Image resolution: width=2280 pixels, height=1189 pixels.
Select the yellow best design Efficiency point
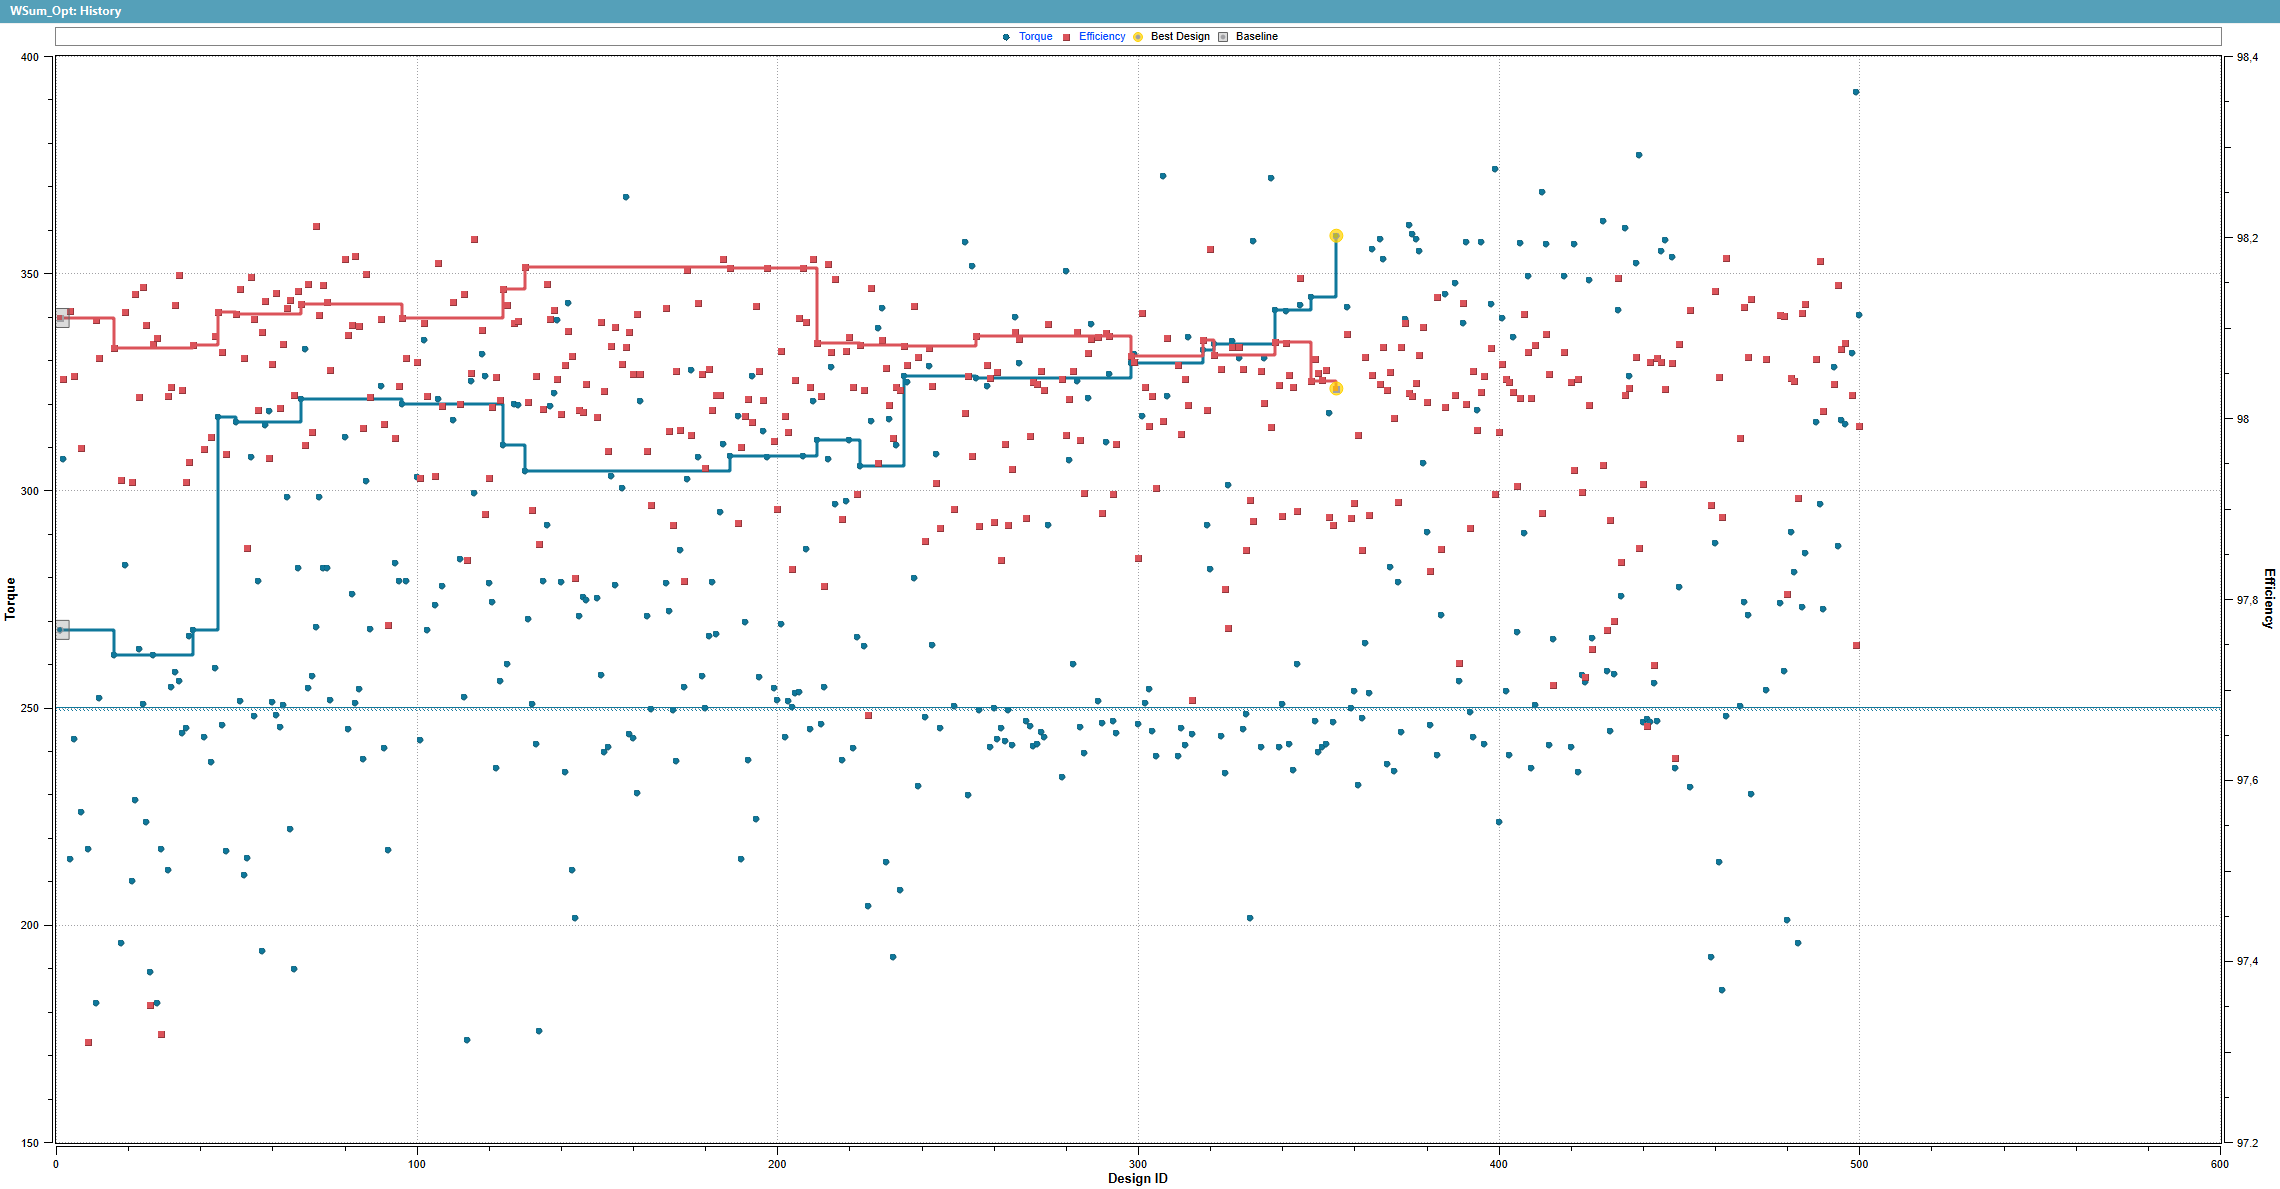(1336, 389)
